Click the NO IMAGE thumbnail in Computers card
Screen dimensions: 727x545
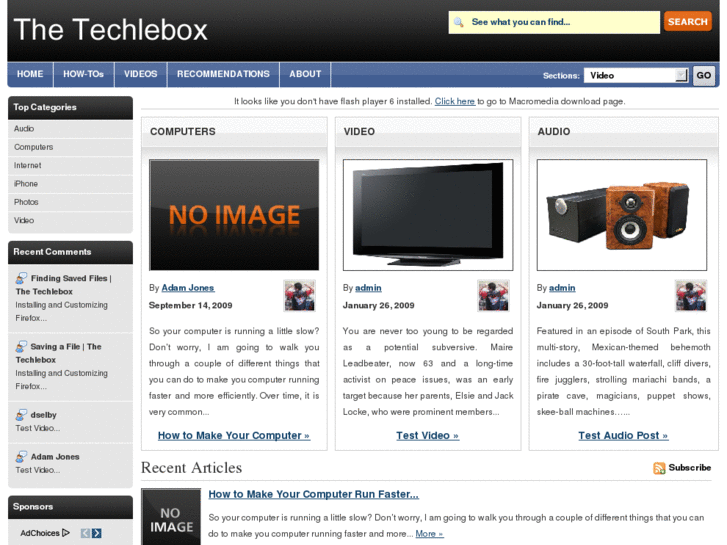click(x=234, y=215)
